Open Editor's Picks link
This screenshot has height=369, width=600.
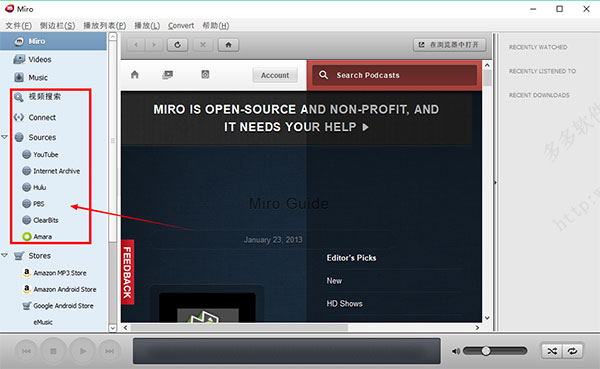[351, 258]
